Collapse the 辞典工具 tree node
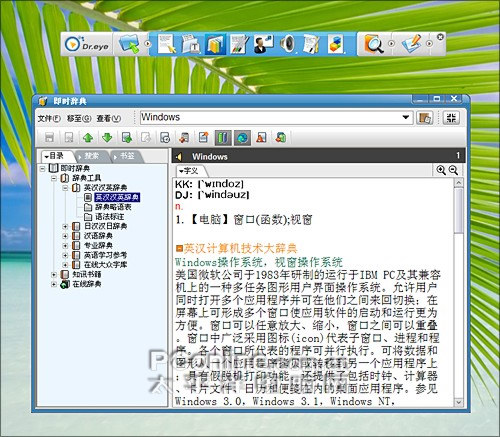This screenshot has height=437, width=500. click(x=54, y=178)
